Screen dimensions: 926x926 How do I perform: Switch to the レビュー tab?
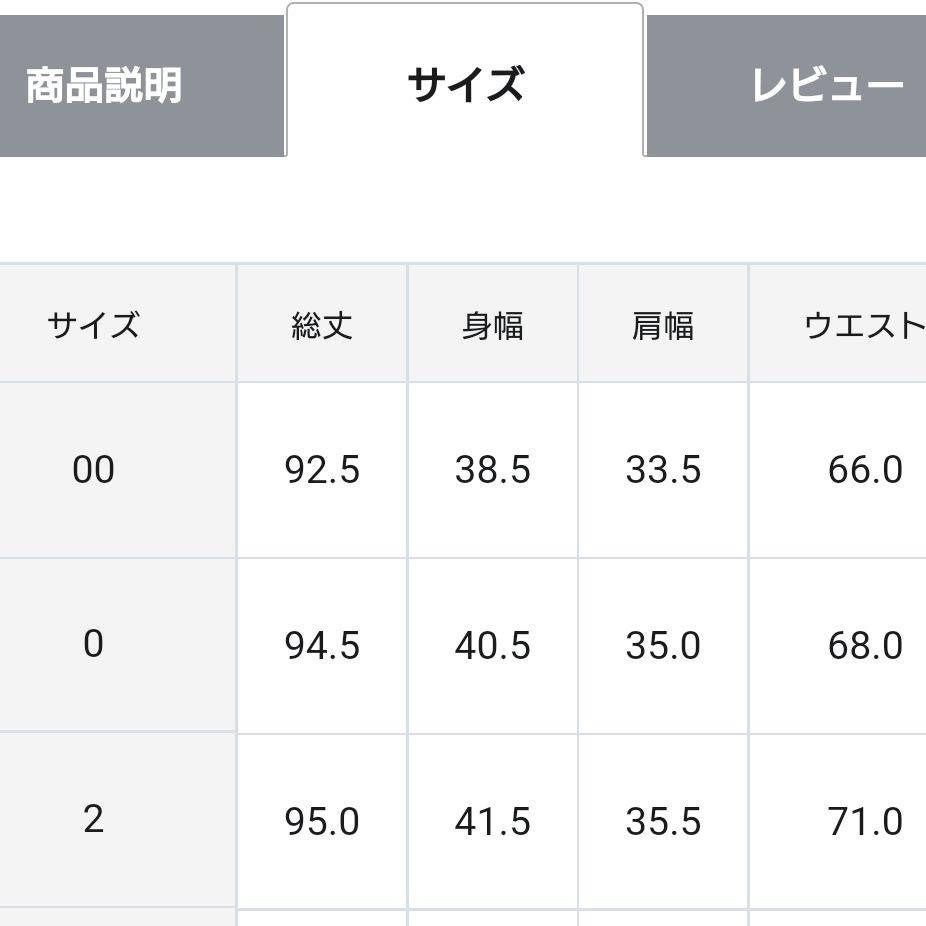pos(786,86)
